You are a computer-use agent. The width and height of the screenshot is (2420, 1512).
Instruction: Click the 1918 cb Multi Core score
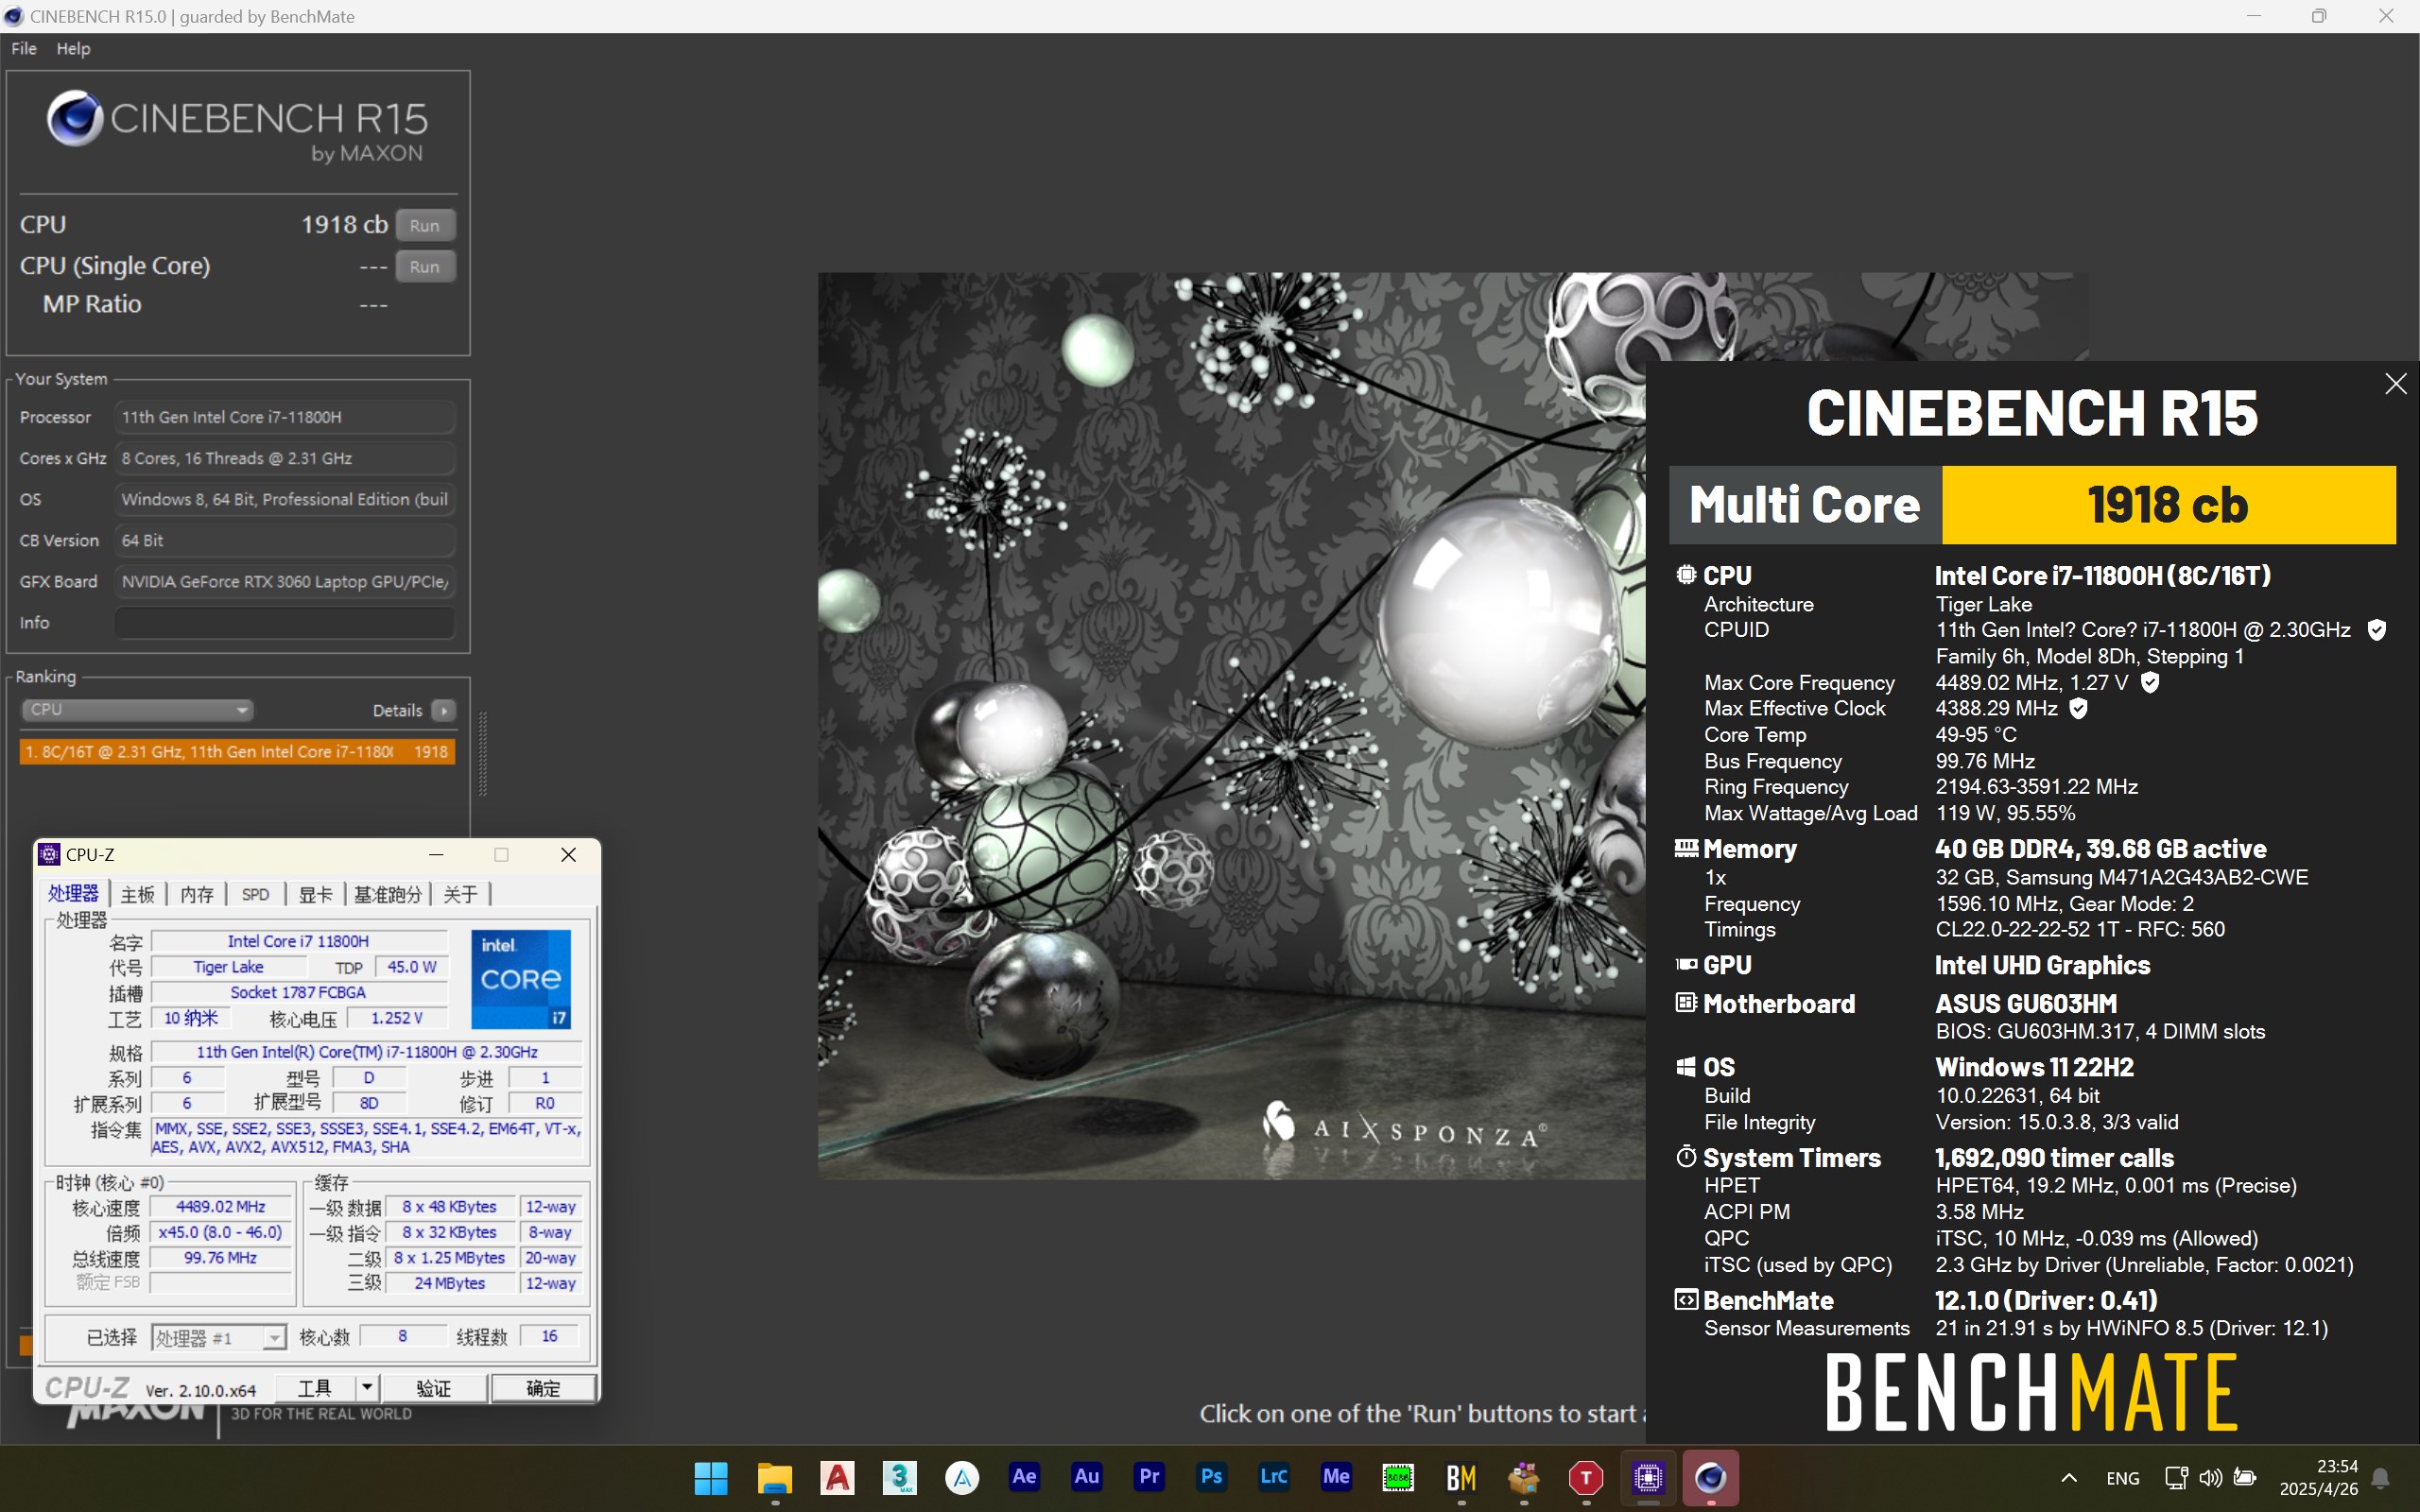(2168, 505)
